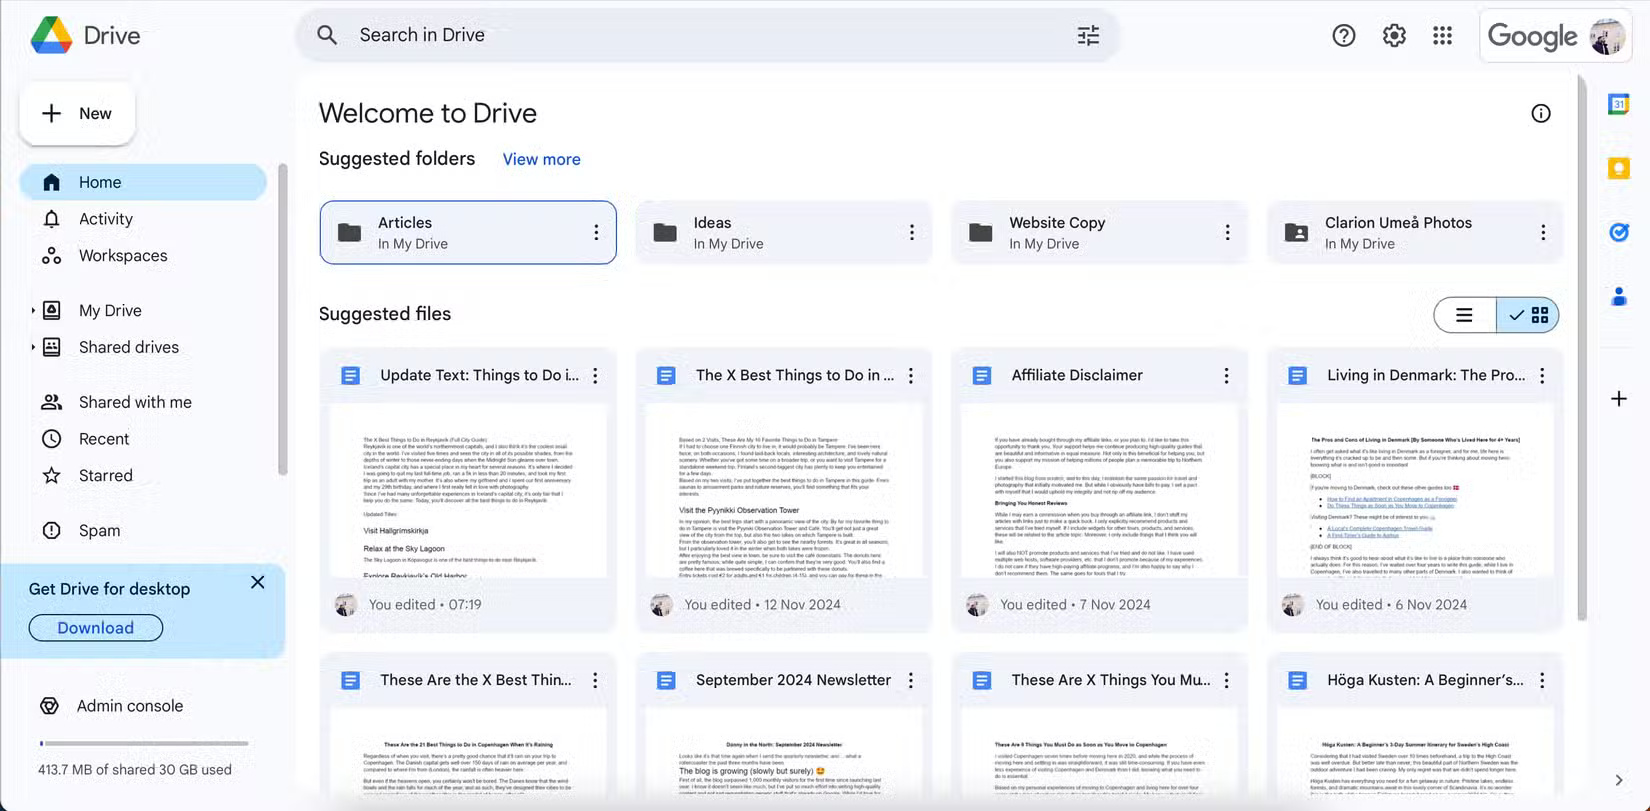Open Affiliate Disclaimer document thumbnail
Screen dimensions: 1650x811
point(1099,491)
